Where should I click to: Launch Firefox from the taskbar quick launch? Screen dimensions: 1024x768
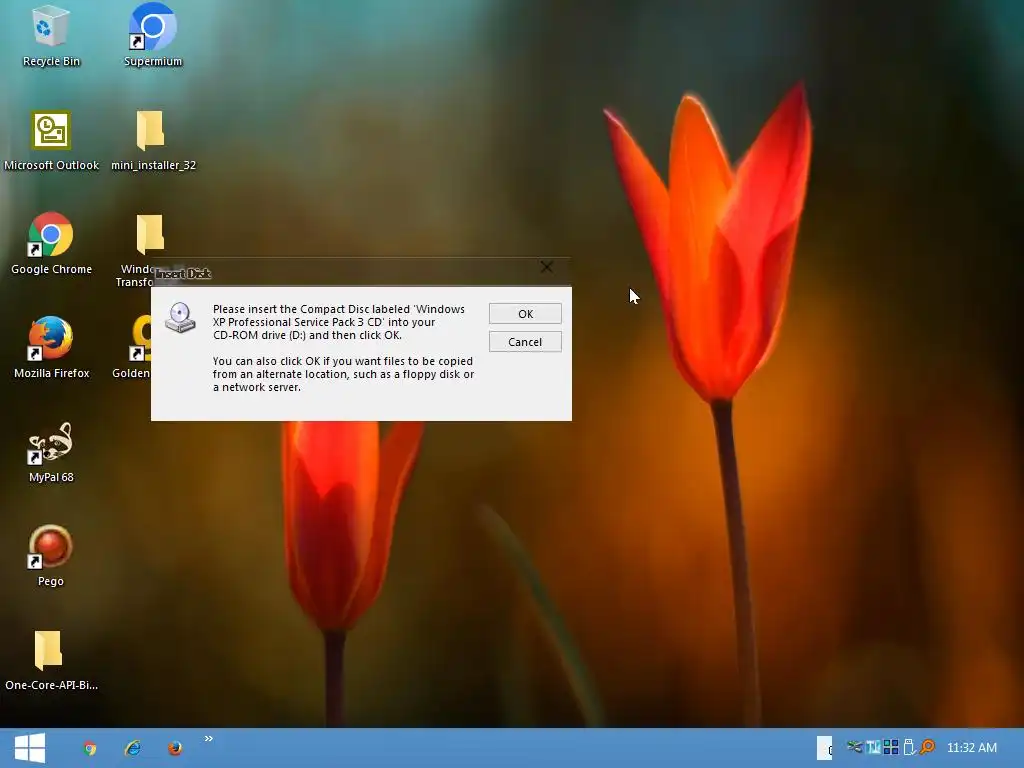[x=175, y=748]
